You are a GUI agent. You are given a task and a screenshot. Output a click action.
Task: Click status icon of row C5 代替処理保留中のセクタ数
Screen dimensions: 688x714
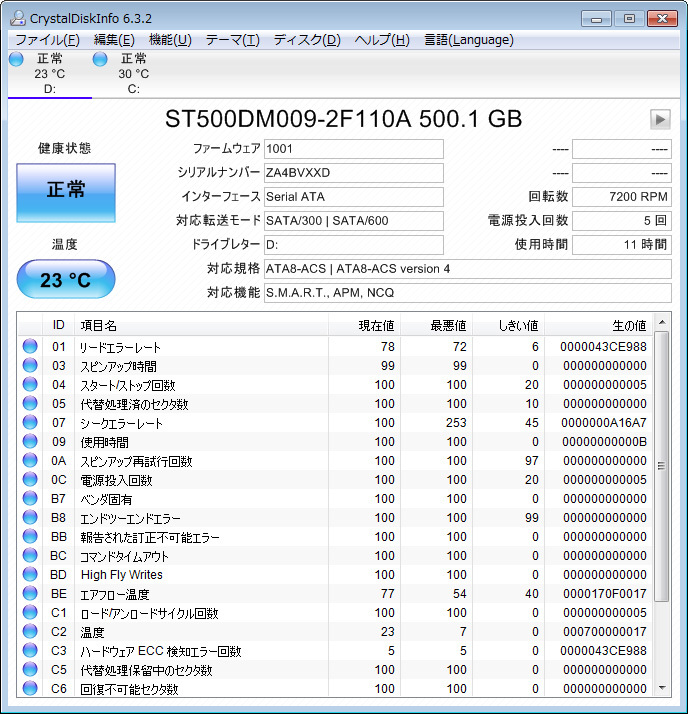coord(30,669)
